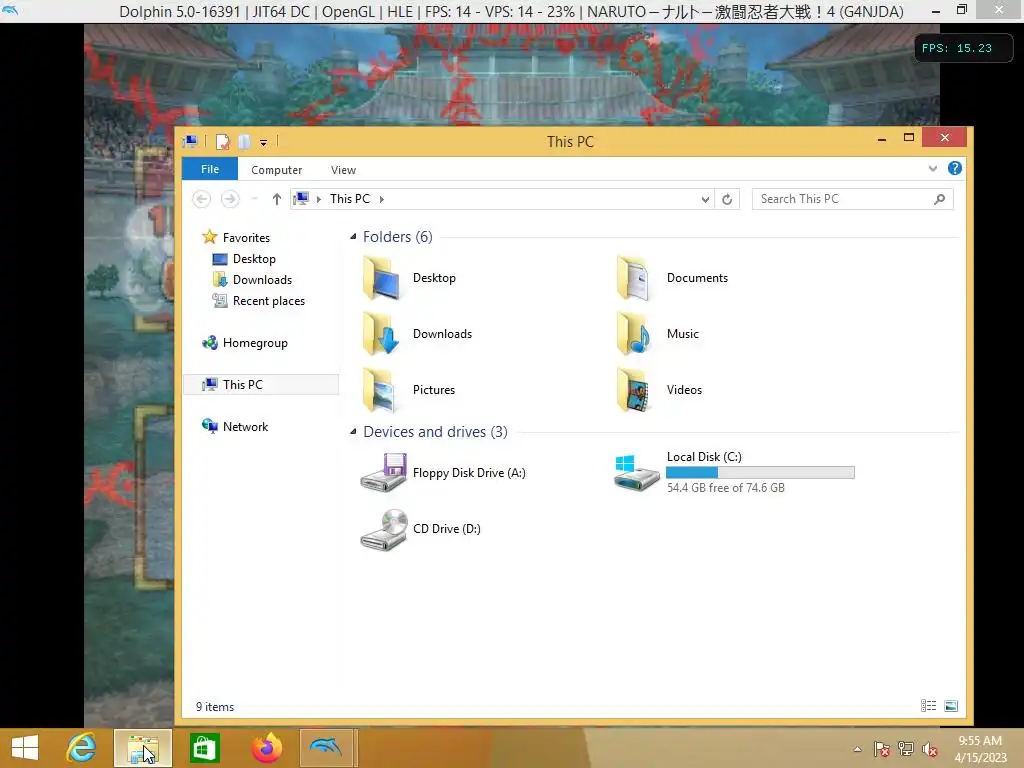The height and width of the screenshot is (768, 1024).
Task: Click This PC in address breadcrumb
Action: point(349,199)
